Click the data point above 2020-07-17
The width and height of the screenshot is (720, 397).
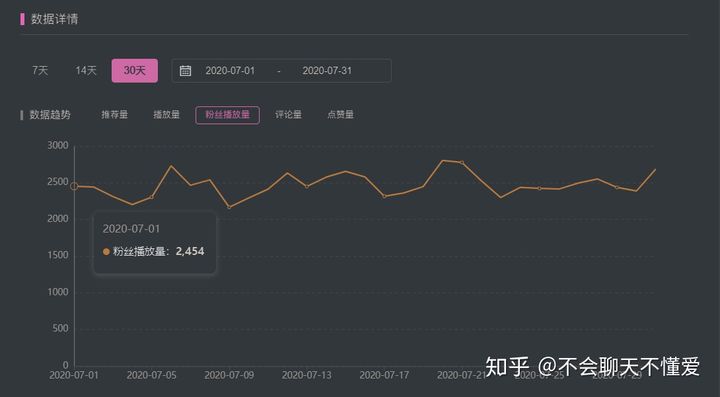point(384,196)
